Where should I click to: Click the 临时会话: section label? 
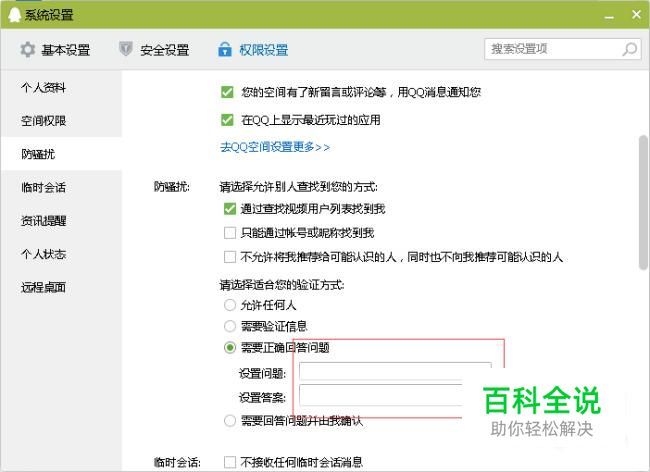coord(177,462)
